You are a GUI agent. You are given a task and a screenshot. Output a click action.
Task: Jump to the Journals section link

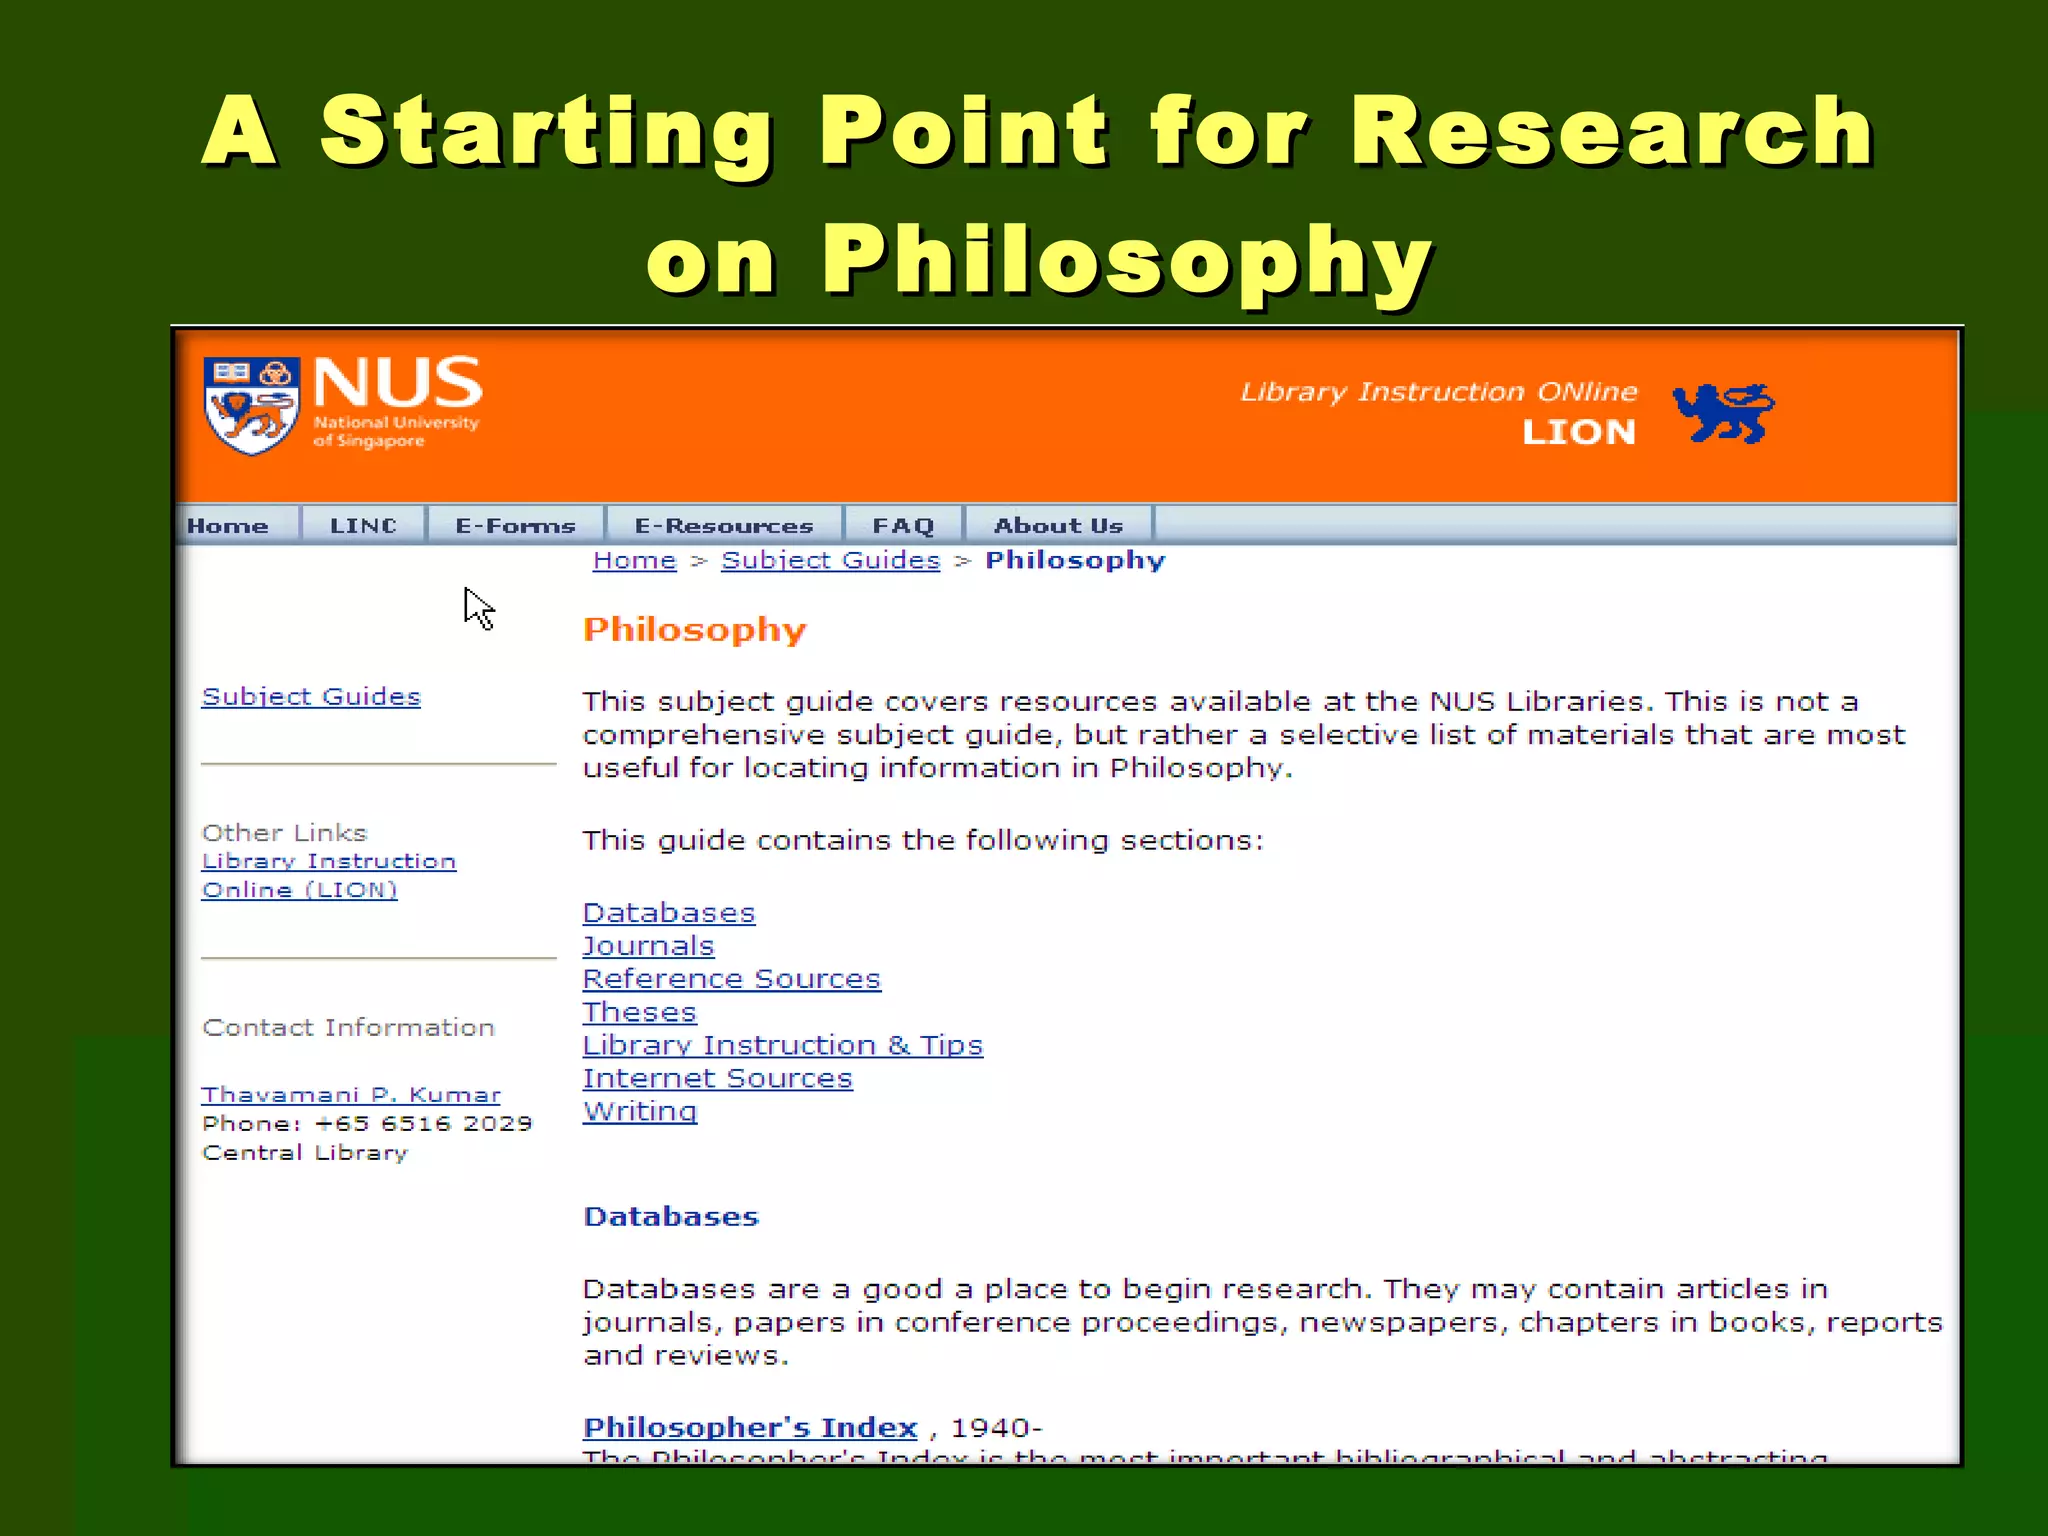pyautogui.click(x=649, y=946)
